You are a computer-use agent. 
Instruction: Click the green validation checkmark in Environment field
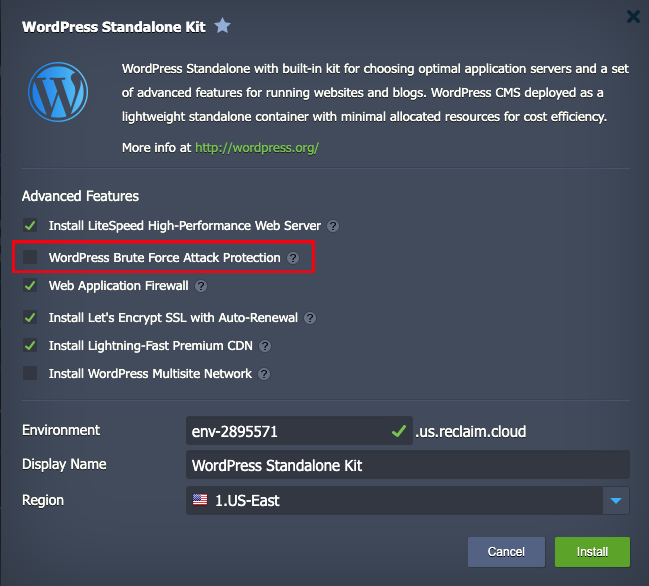tap(399, 431)
